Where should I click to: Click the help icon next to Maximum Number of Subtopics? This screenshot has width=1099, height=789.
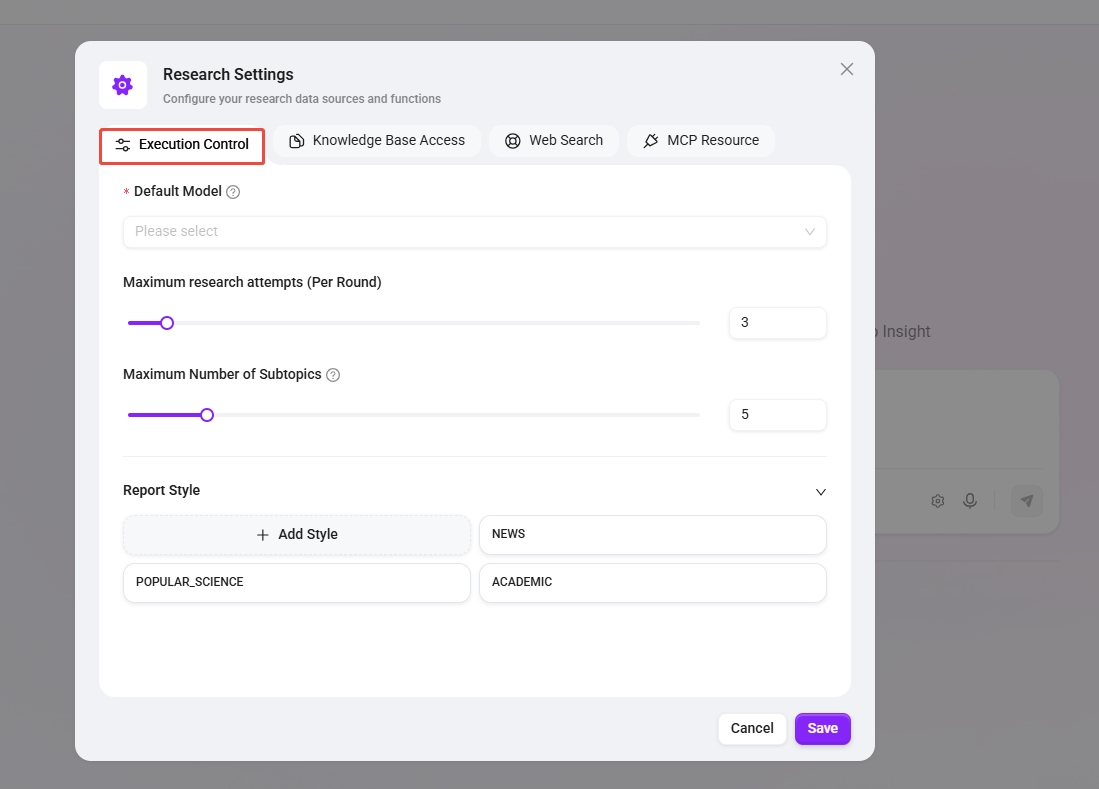[333, 375]
